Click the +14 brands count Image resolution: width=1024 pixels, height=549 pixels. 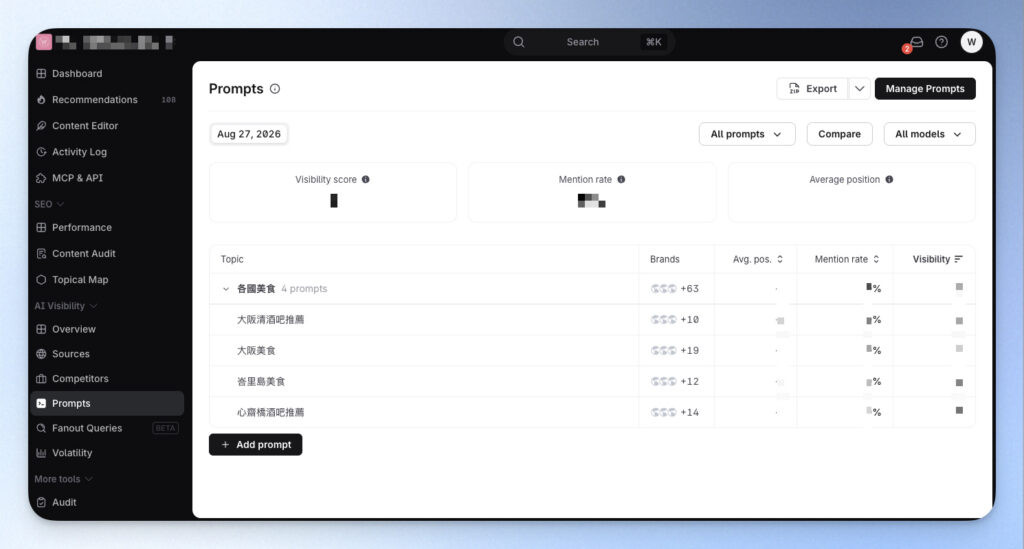click(690, 413)
